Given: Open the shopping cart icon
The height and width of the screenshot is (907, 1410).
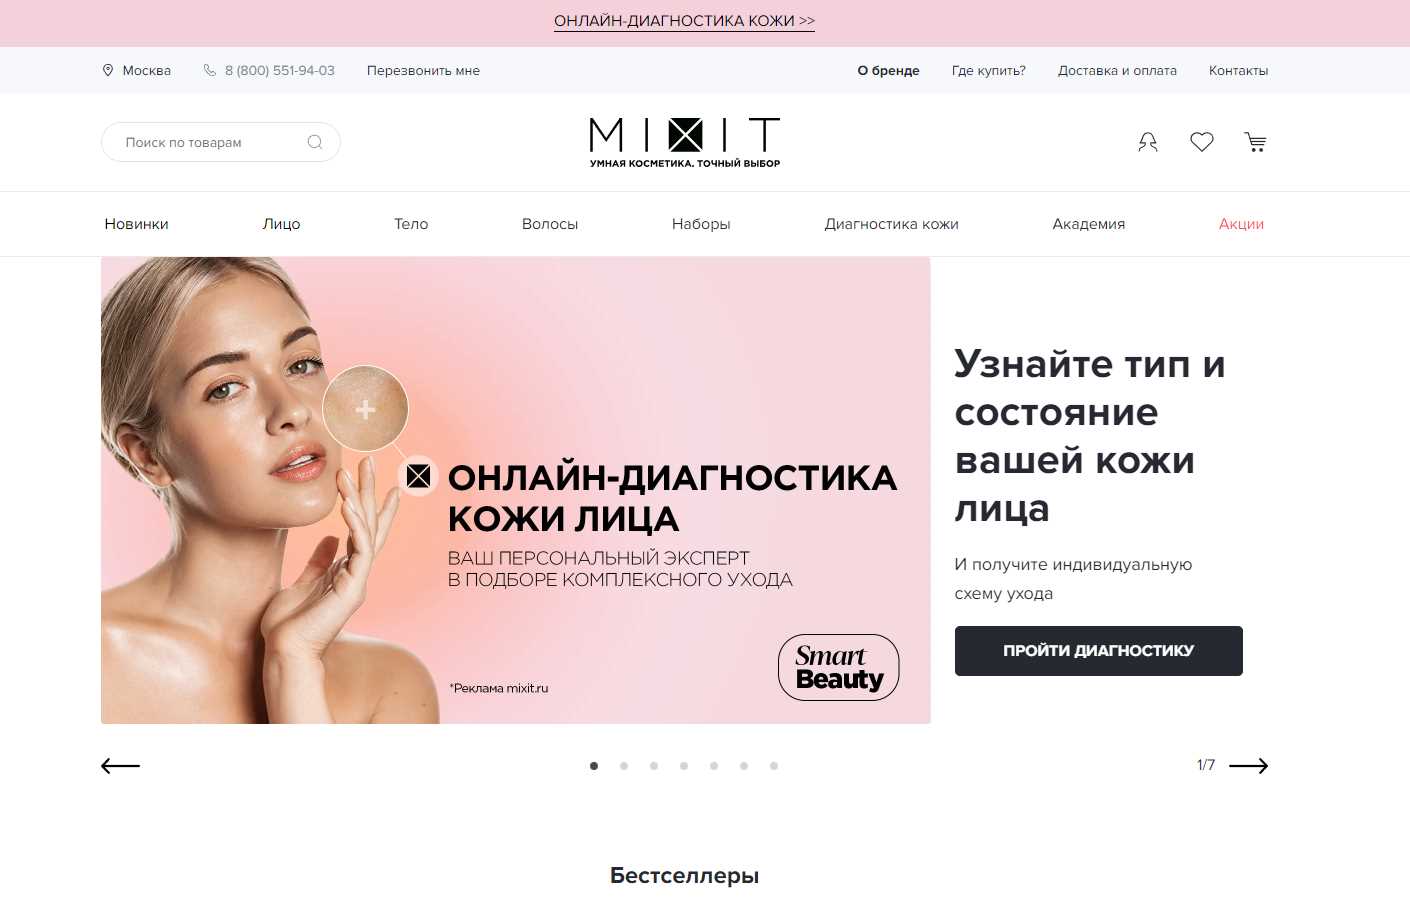Looking at the screenshot, I should 1256,142.
